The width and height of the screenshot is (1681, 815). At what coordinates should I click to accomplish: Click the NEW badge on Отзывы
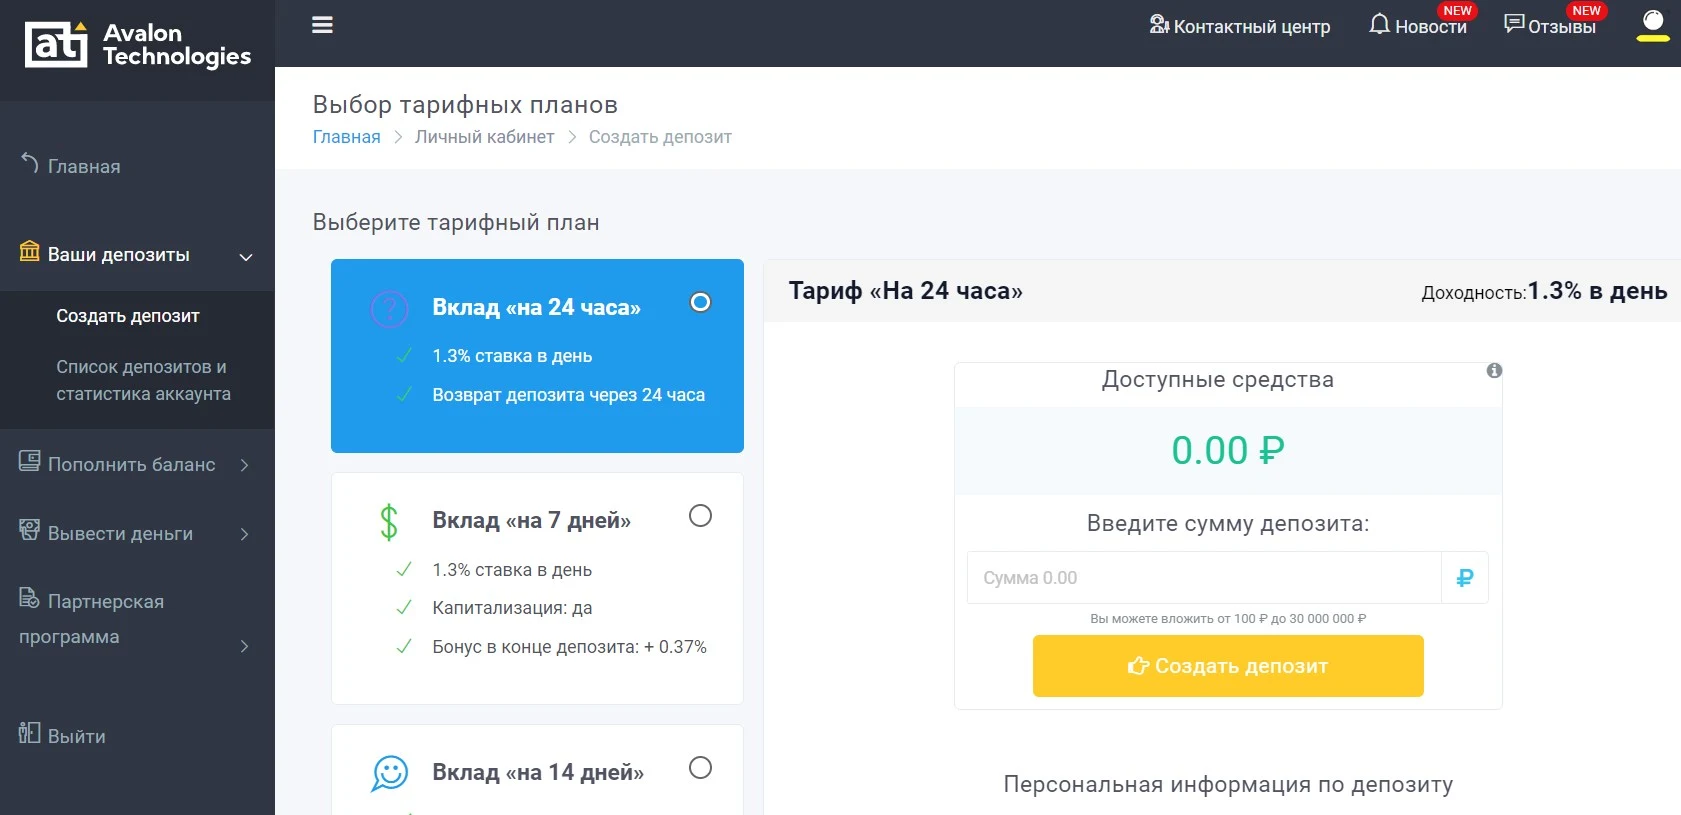click(x=1586, y=11)
